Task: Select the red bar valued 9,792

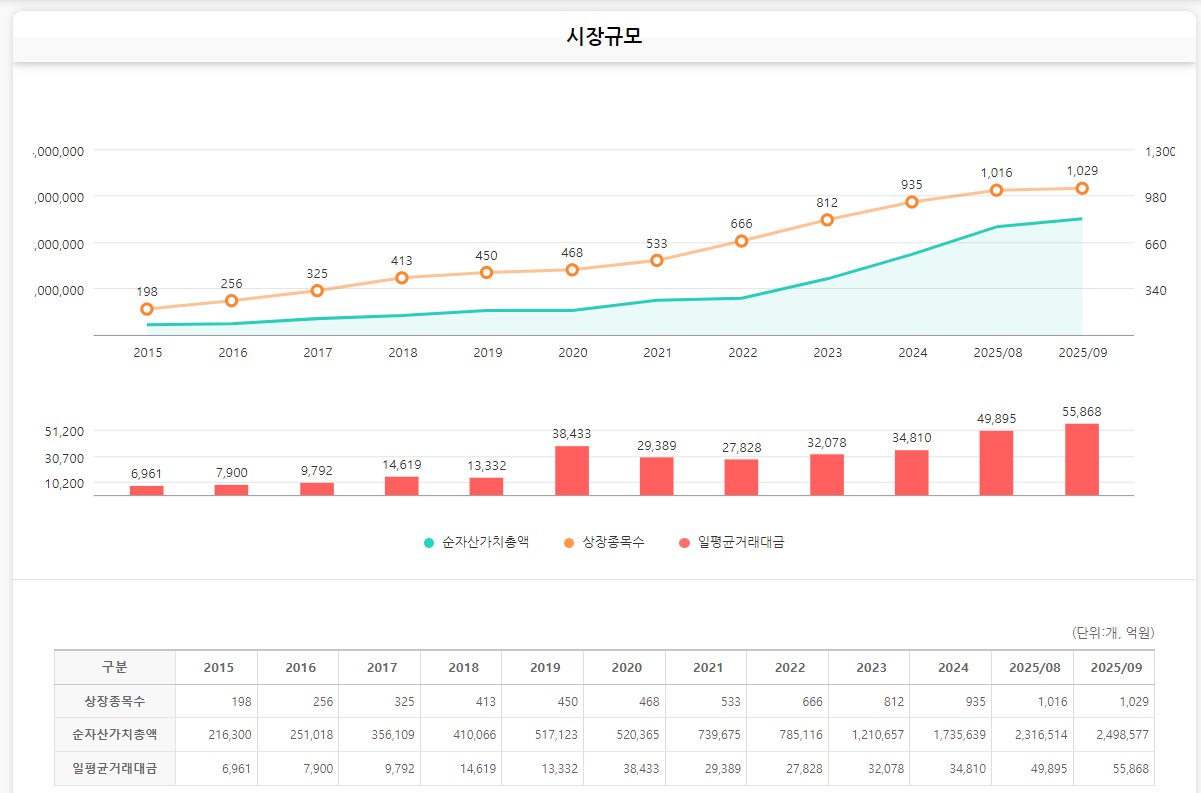Action: 317,489
